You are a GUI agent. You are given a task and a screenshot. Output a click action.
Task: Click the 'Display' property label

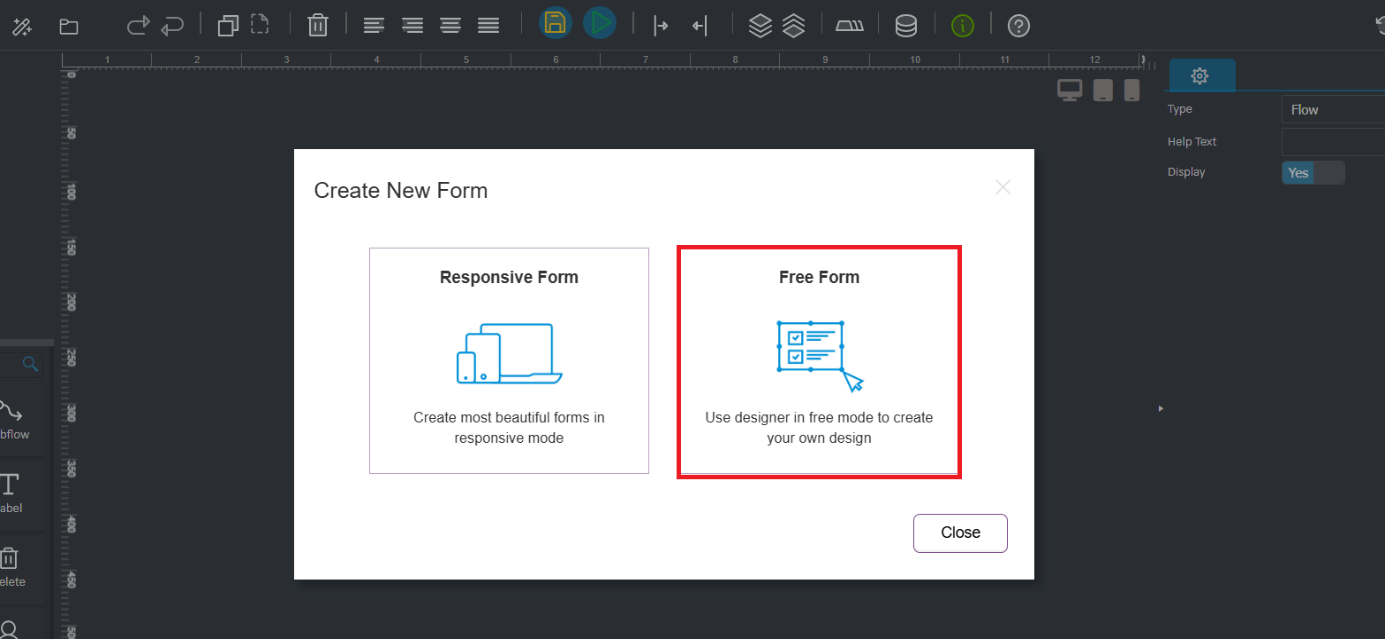point(1186,172)
